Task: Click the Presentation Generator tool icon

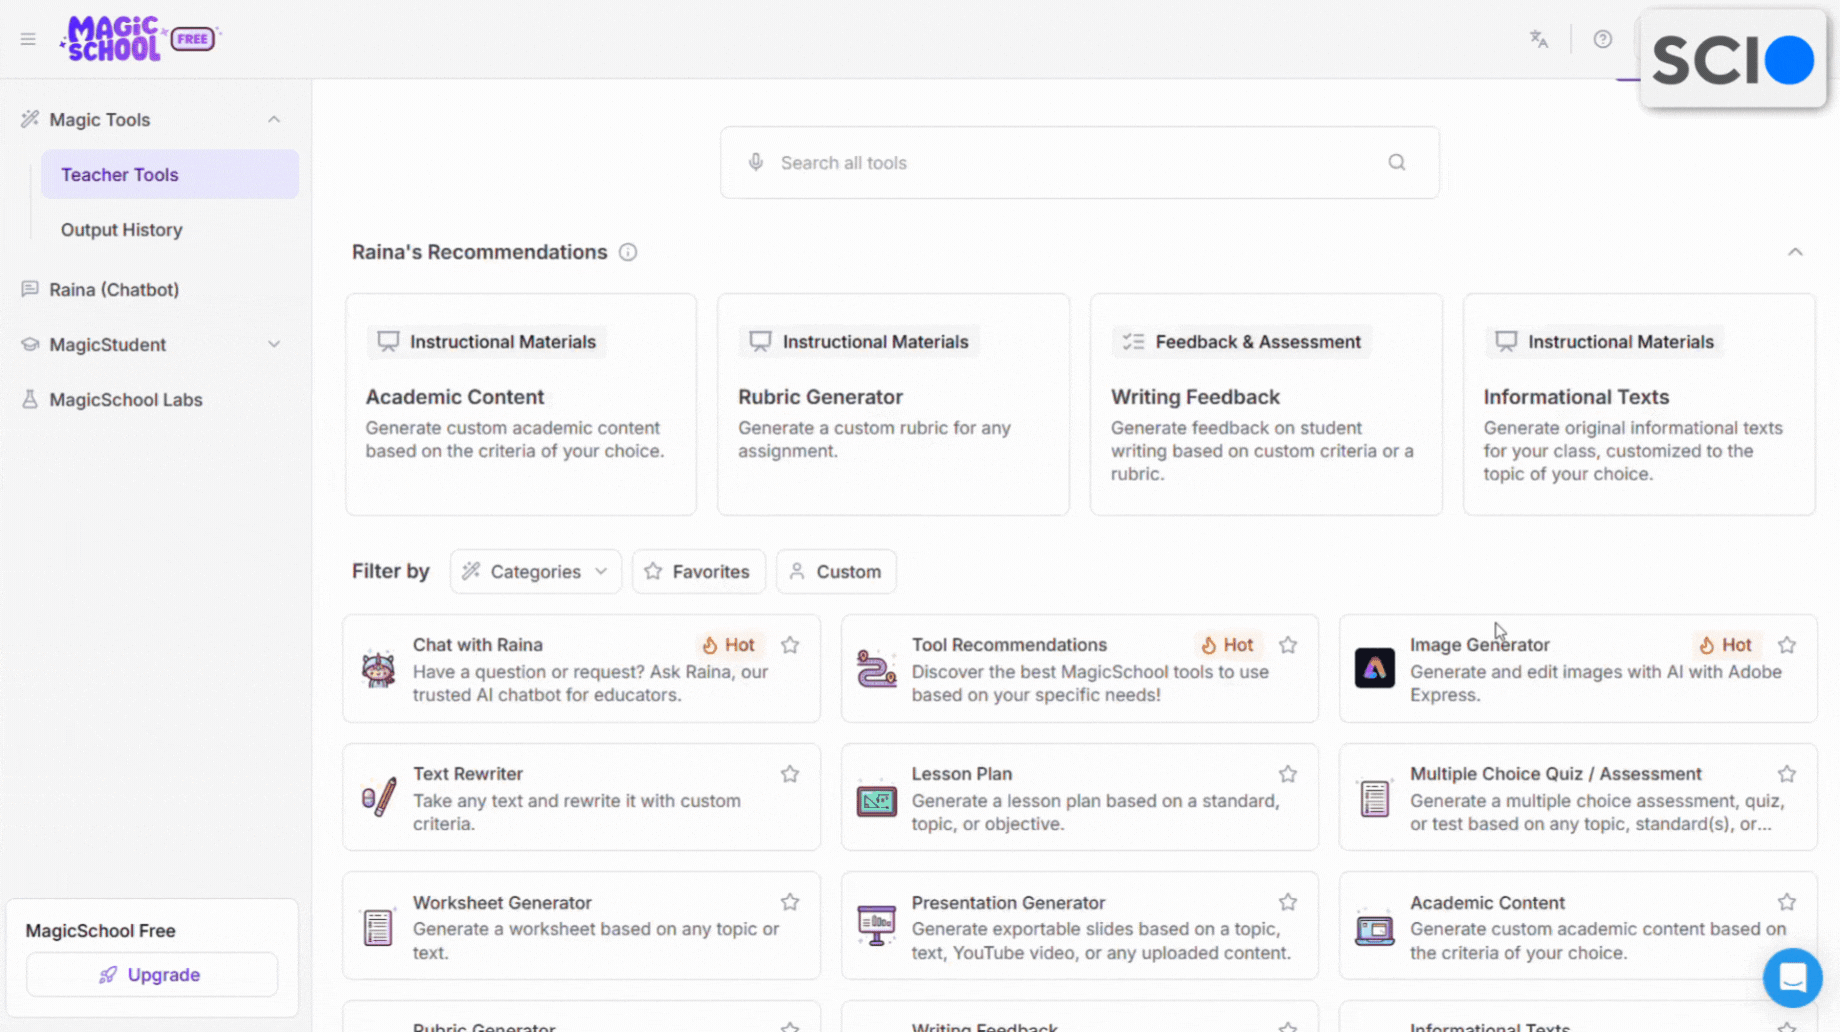Action: 877,926
